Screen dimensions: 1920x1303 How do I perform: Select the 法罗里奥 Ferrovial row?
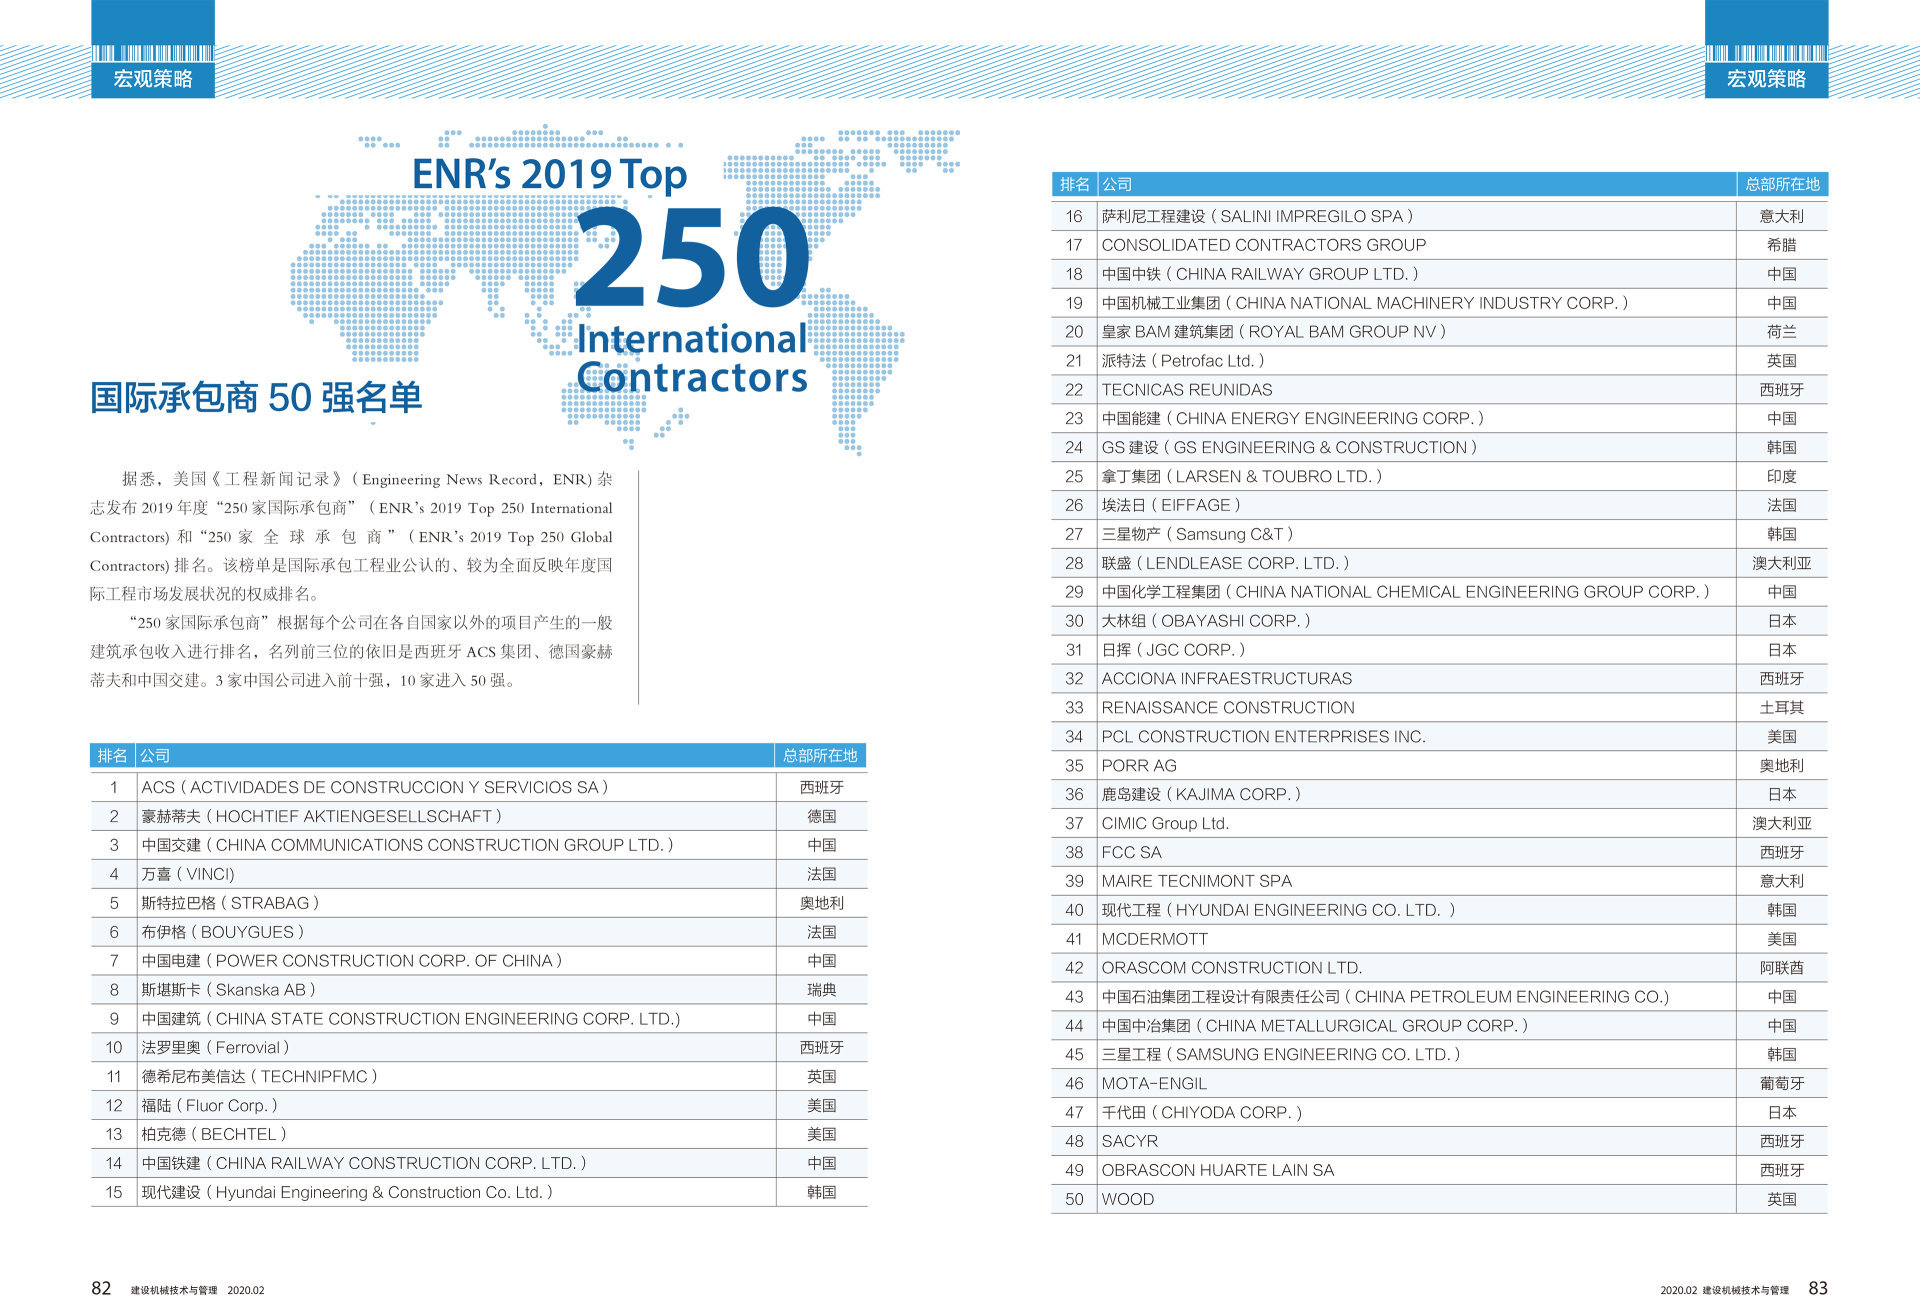click(478, 1048)
